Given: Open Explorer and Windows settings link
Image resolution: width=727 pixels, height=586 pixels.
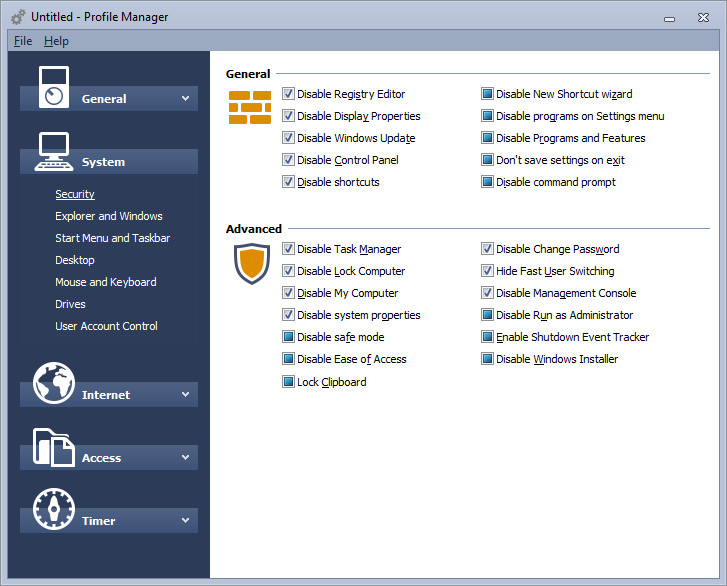Looking at the screenshot, I should click(x=109, y=216).
